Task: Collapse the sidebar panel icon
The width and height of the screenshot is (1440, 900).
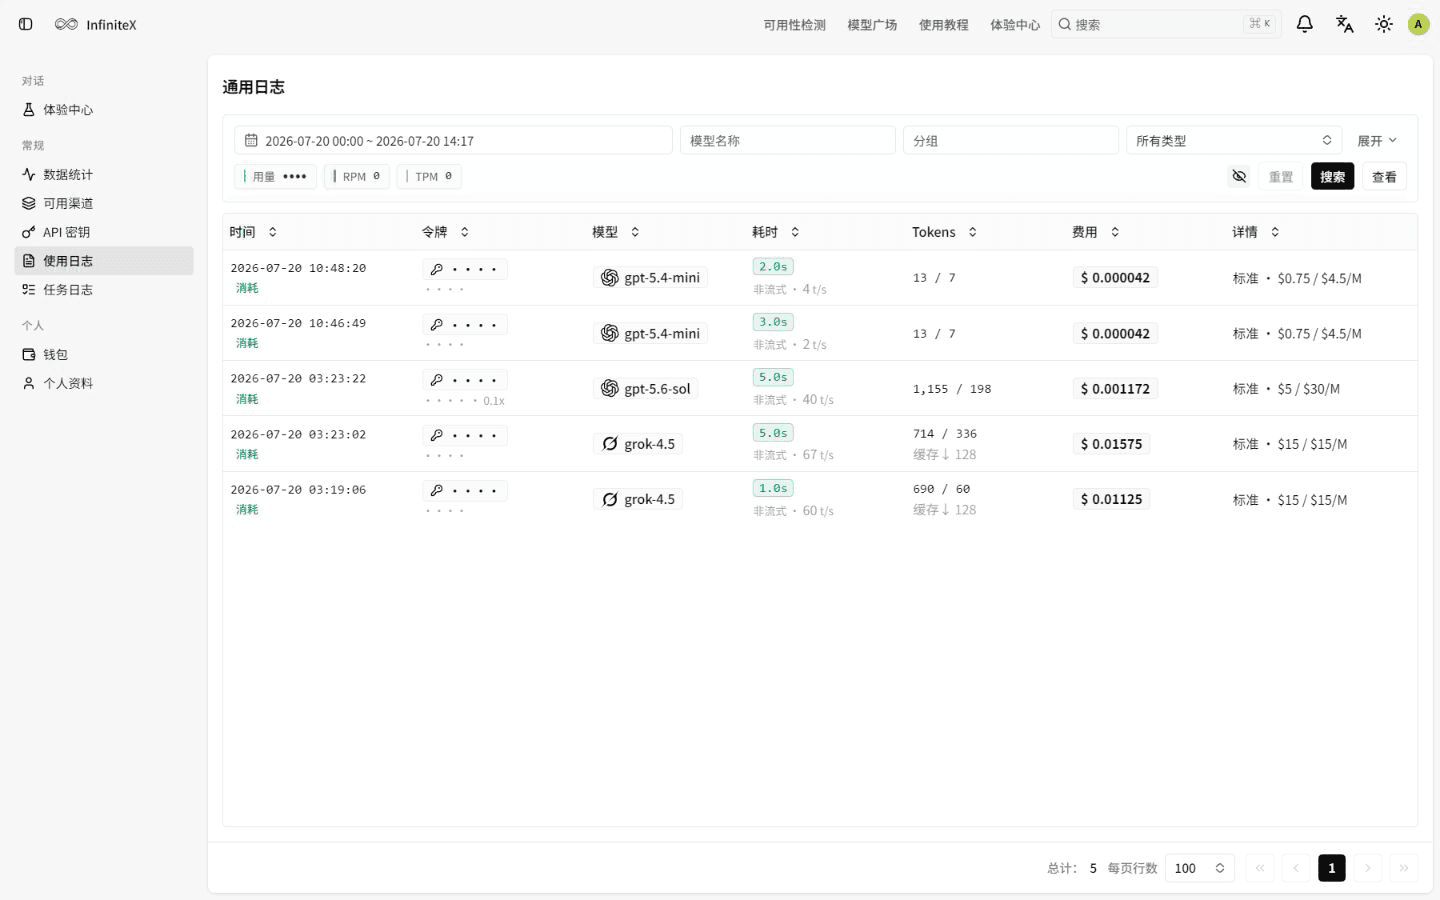Action: pyautogui.click(x=26, y=24)
